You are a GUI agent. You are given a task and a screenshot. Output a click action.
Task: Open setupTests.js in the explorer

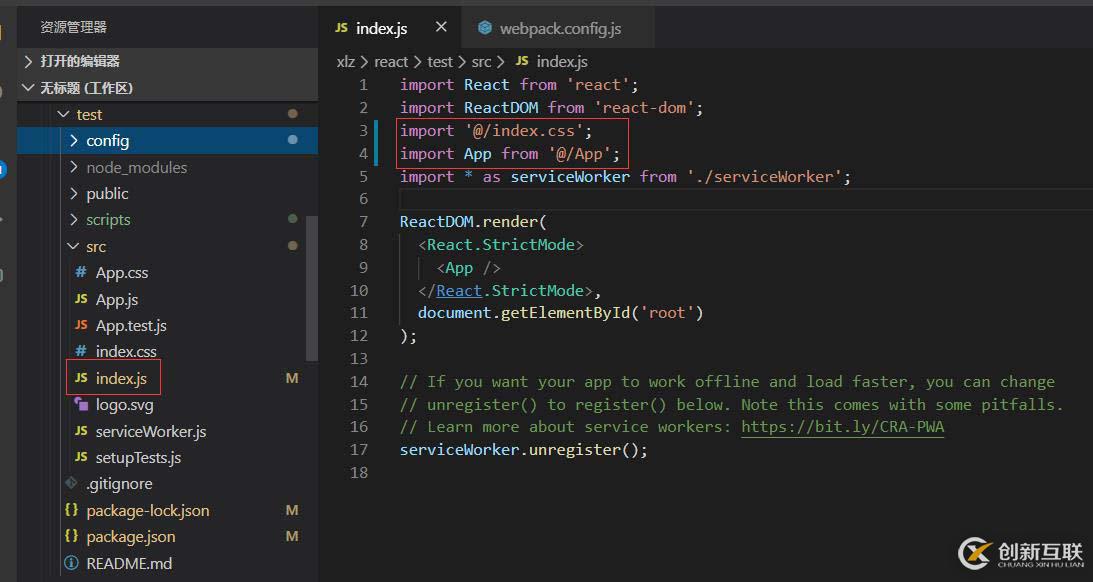coord(138,458)
